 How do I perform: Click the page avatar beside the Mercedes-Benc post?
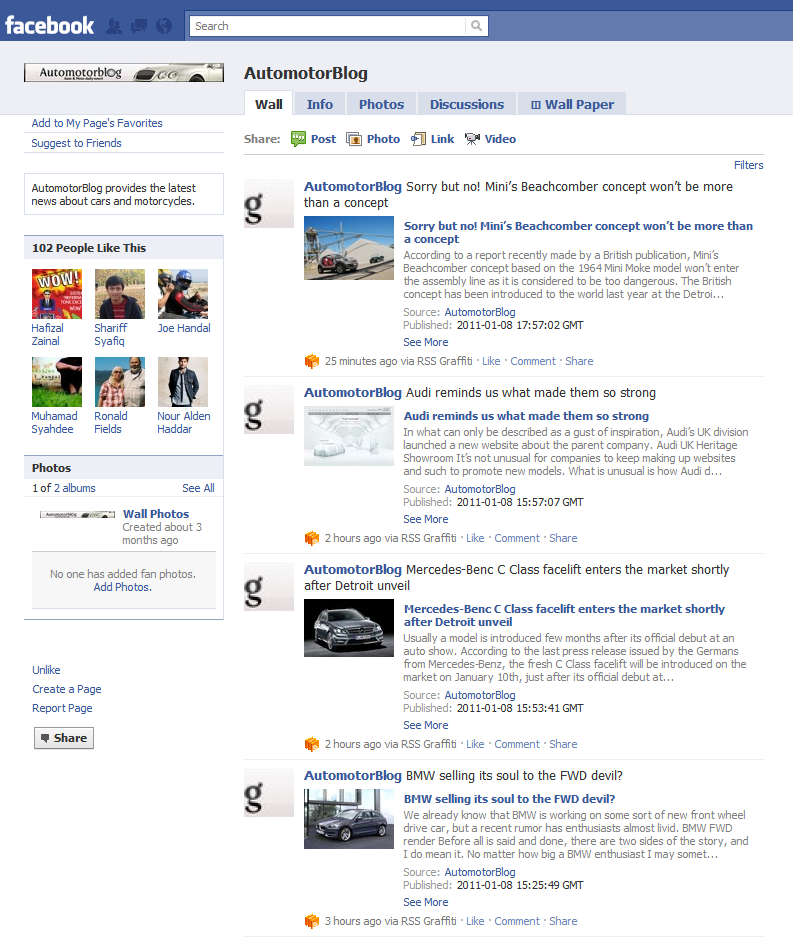click(x=269, y=586)
